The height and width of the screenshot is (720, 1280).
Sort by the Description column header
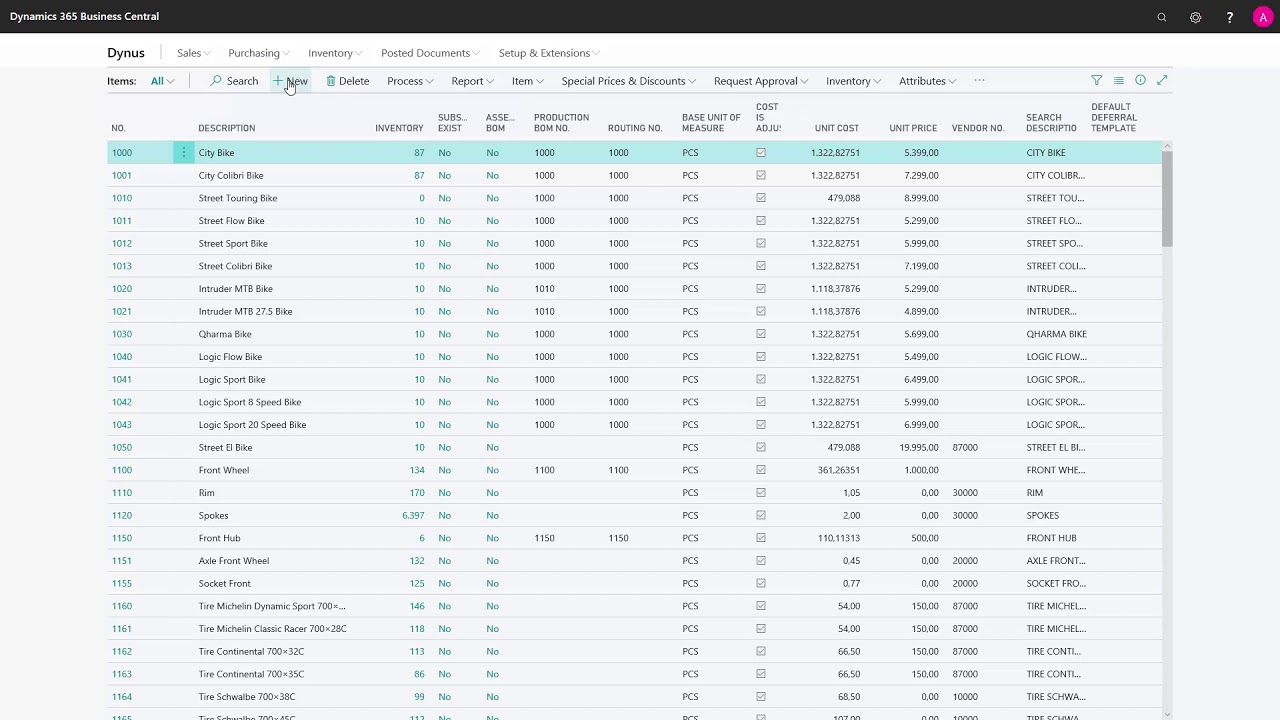pos(227,128)
